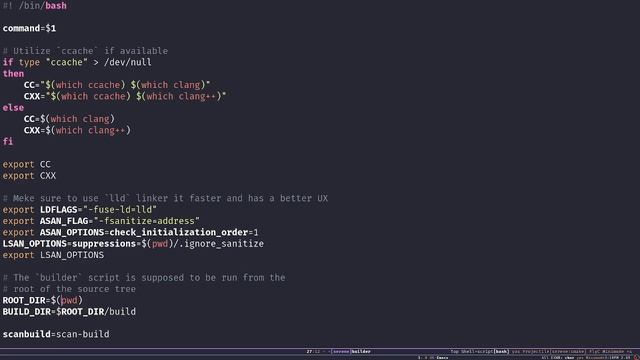Click "check_initialization_order=1" value
Screen dimensions: 640x360
(x=184, y=233)
